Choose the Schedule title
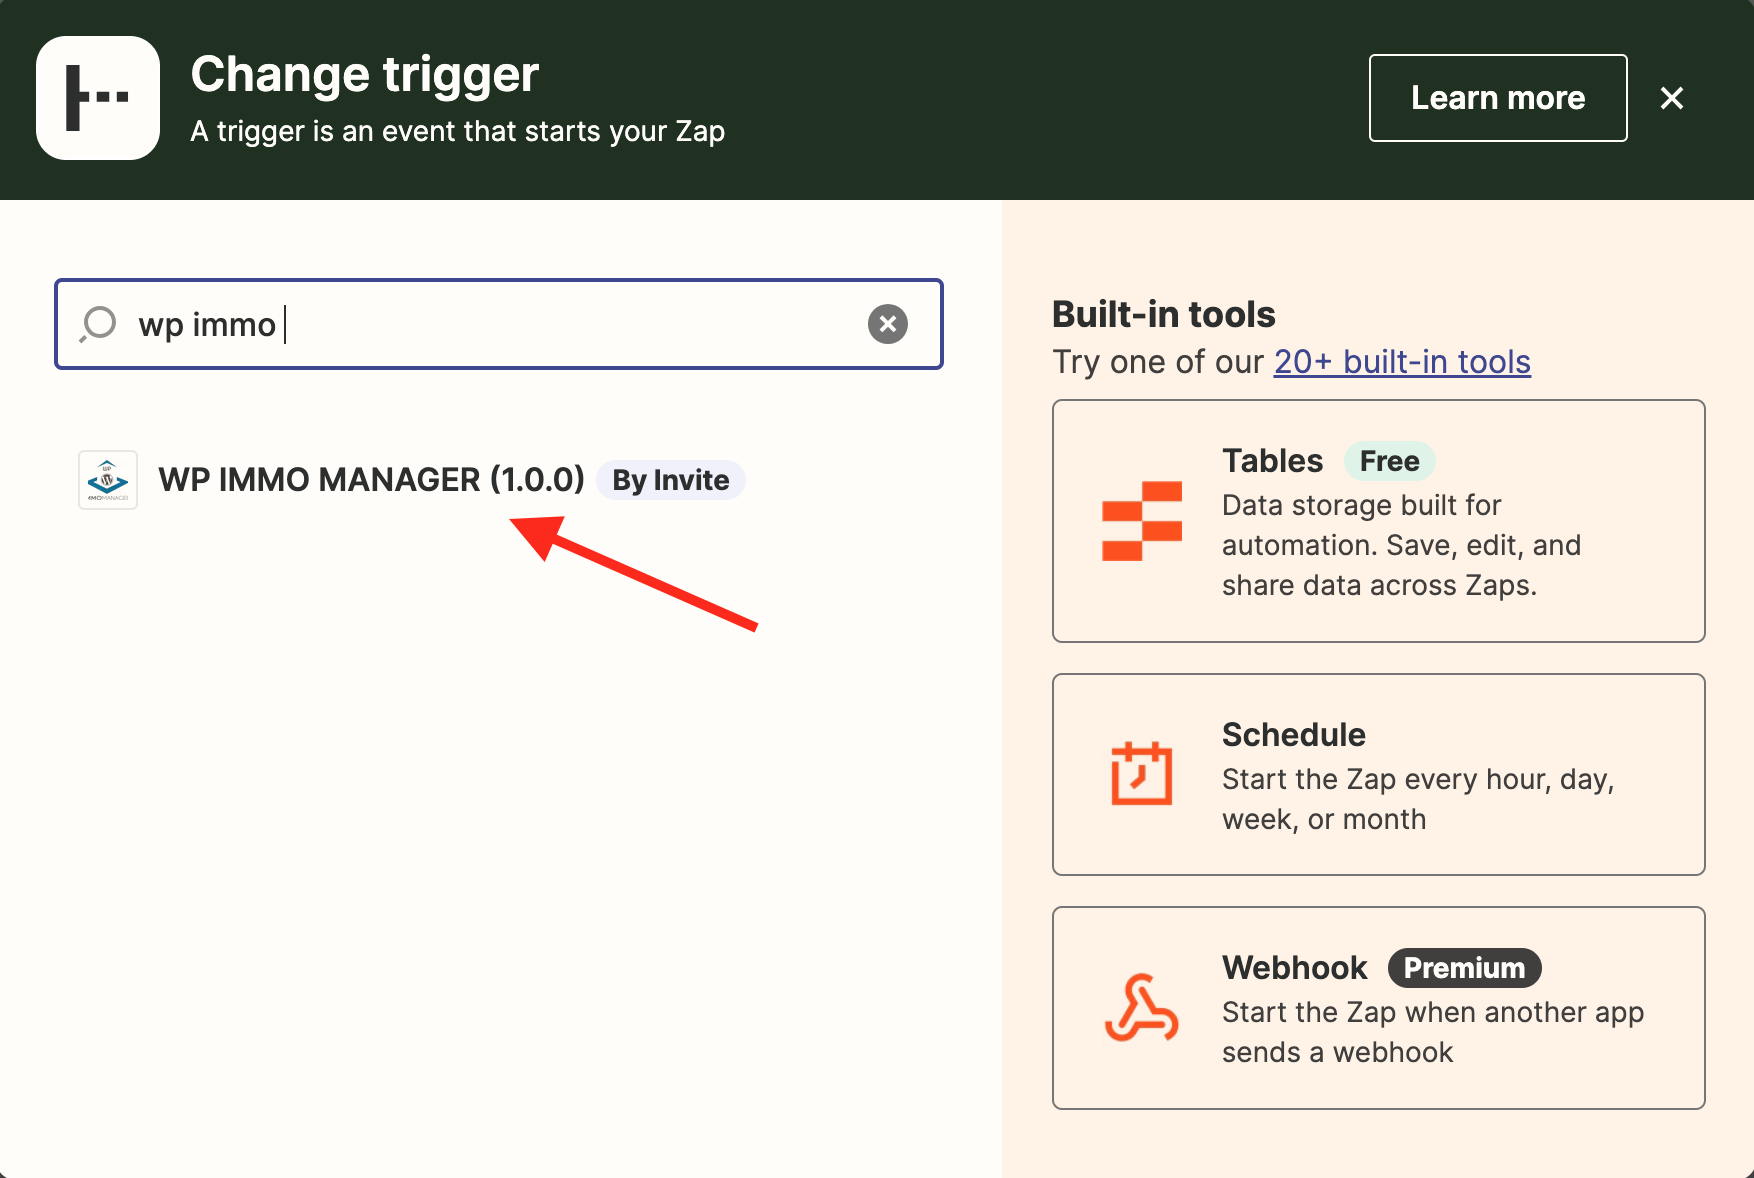The width and height of the screenshot is (1754, 1178). point(1293,735)
